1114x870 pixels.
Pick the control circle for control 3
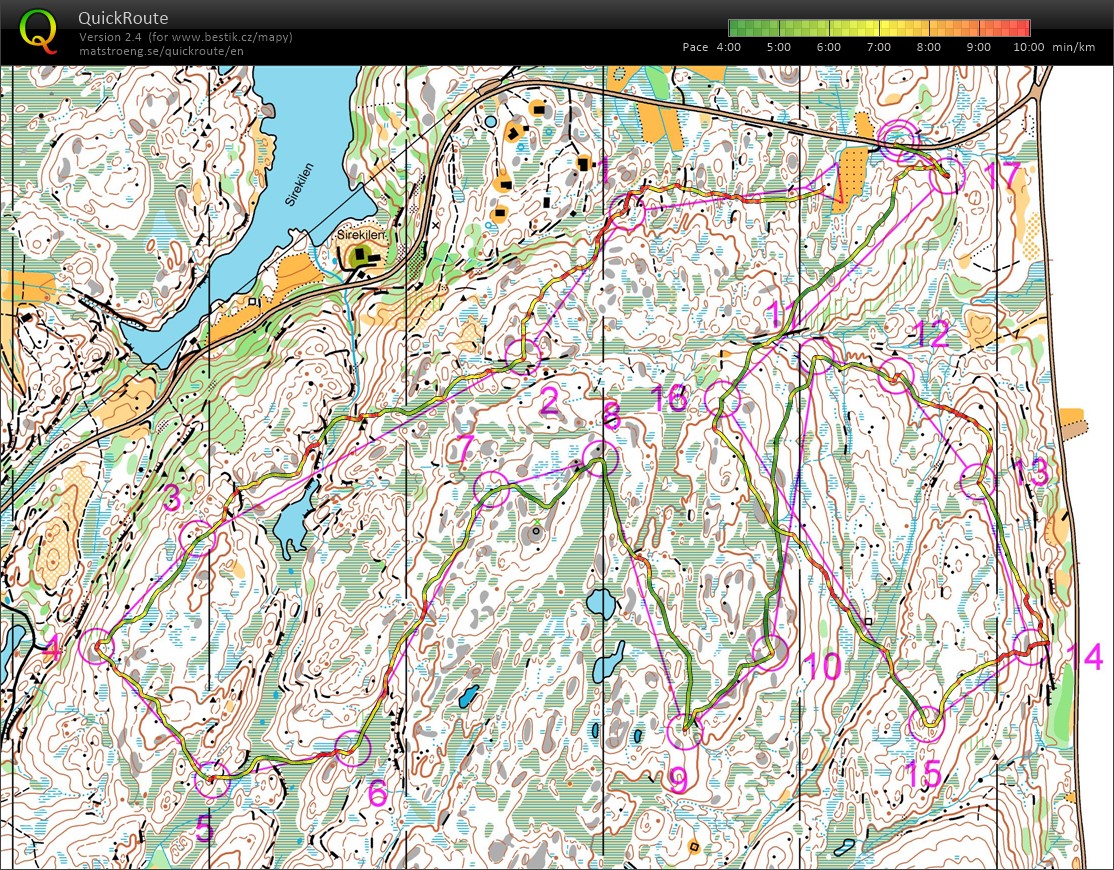tap(198, 538)
